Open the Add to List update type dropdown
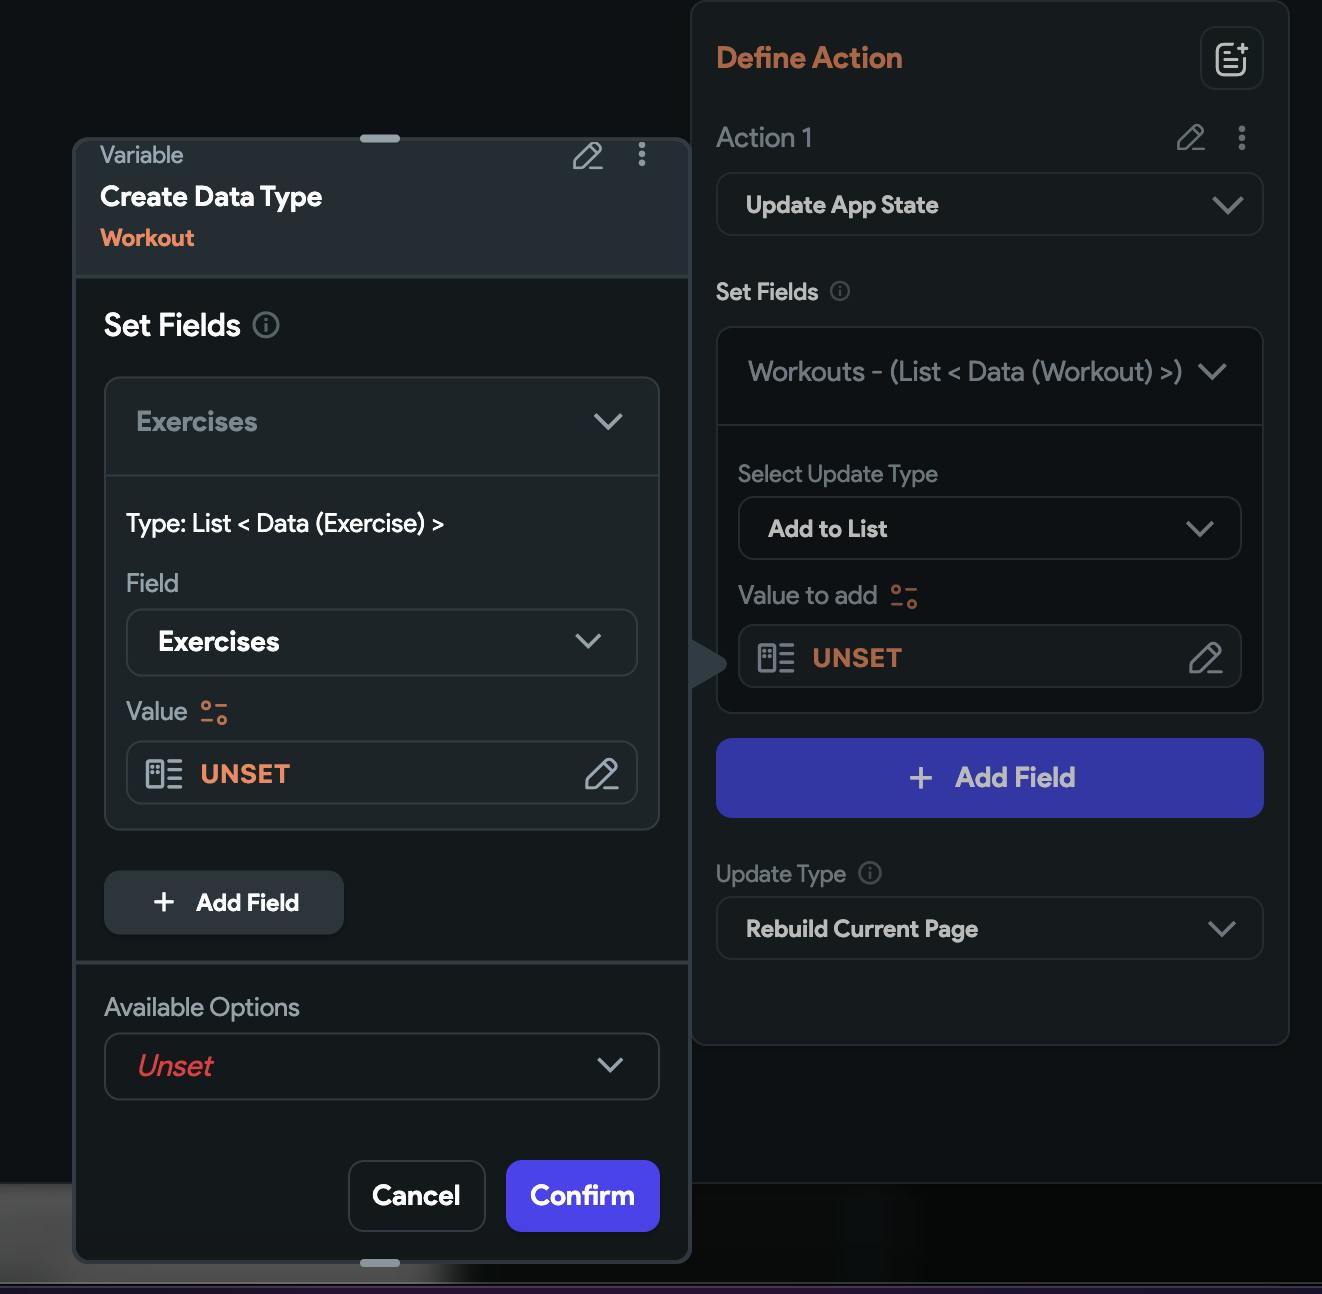 pyautogui.click(x=989, y=529)
